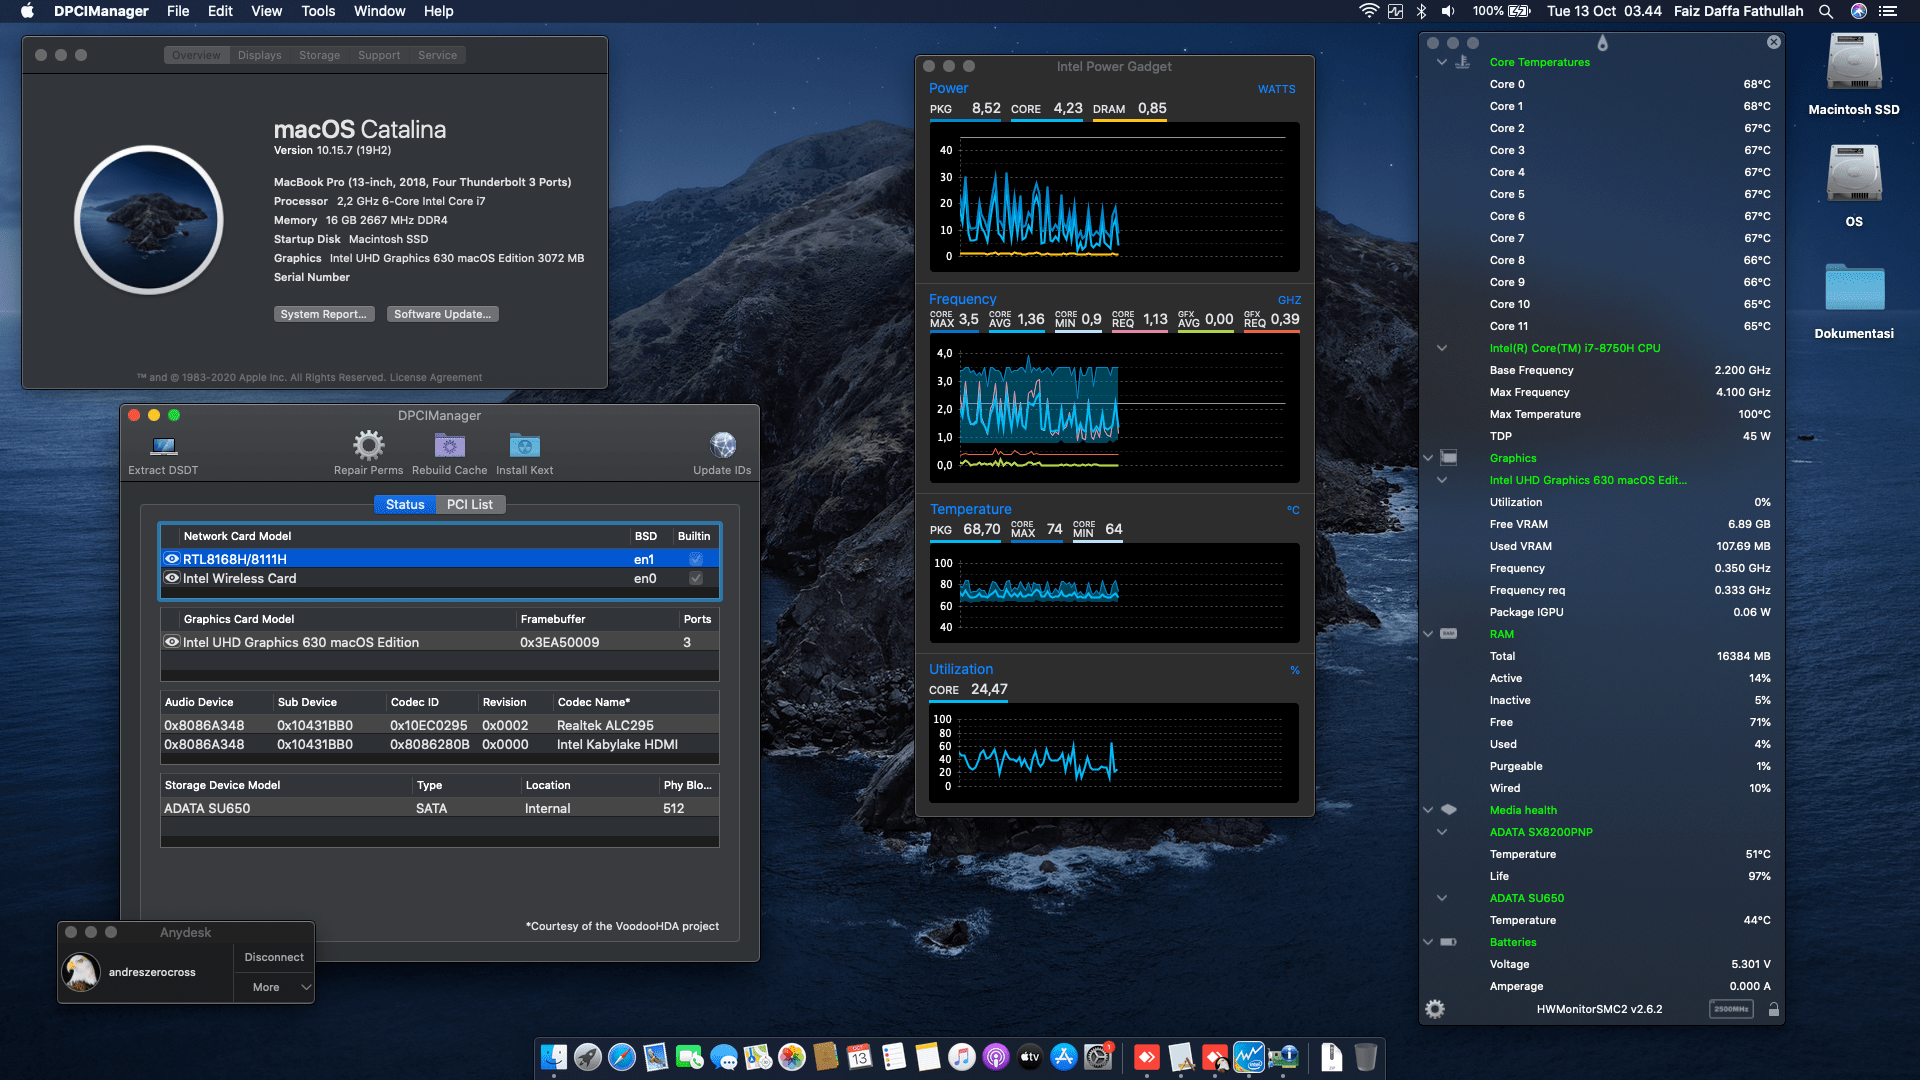Image resolution: width=1920 pixels, height=1080 pixels.
Task: Collapse the Core Temperatures section
Action: tap(1442, 61)
